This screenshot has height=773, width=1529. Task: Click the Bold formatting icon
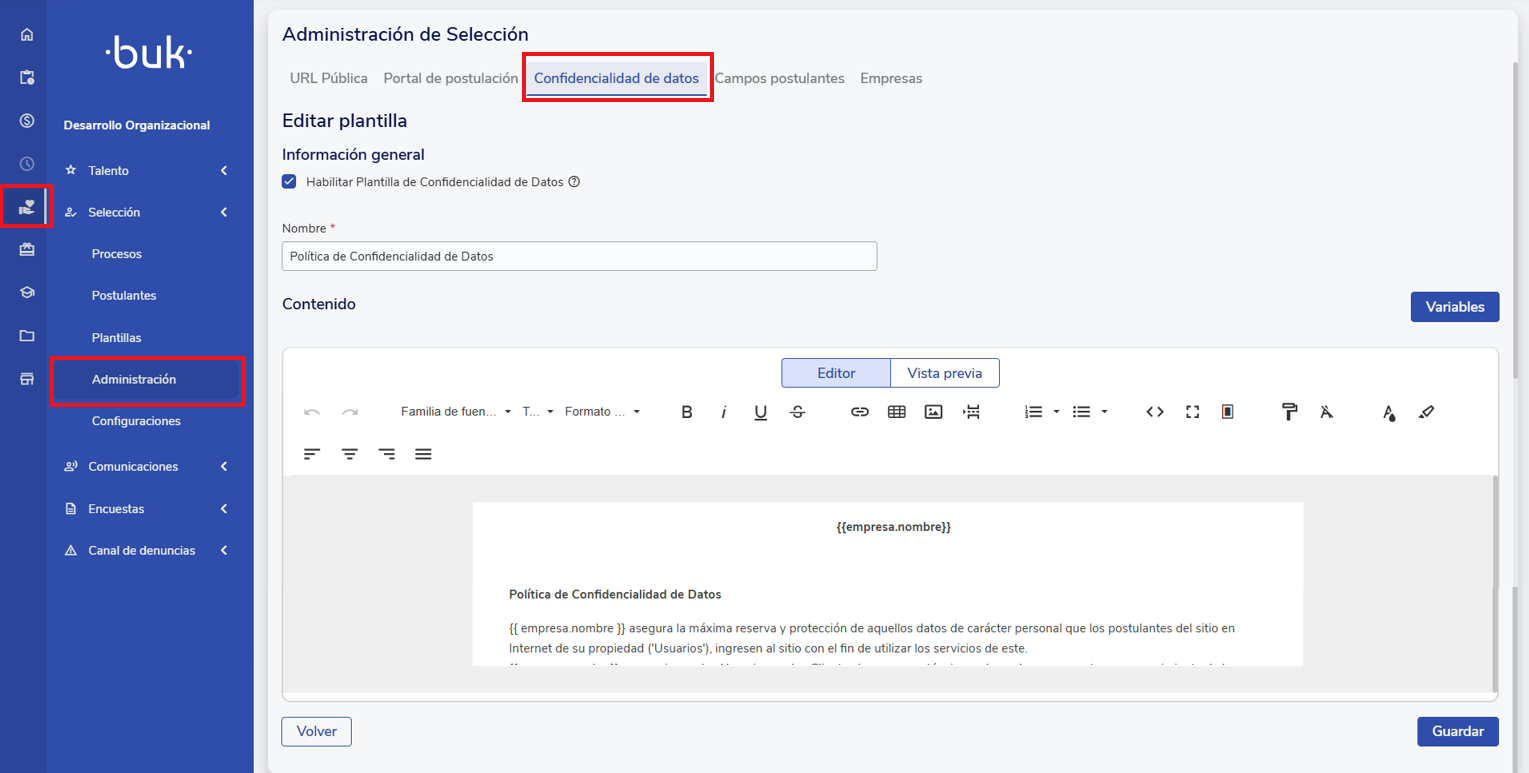click(687, 412)
